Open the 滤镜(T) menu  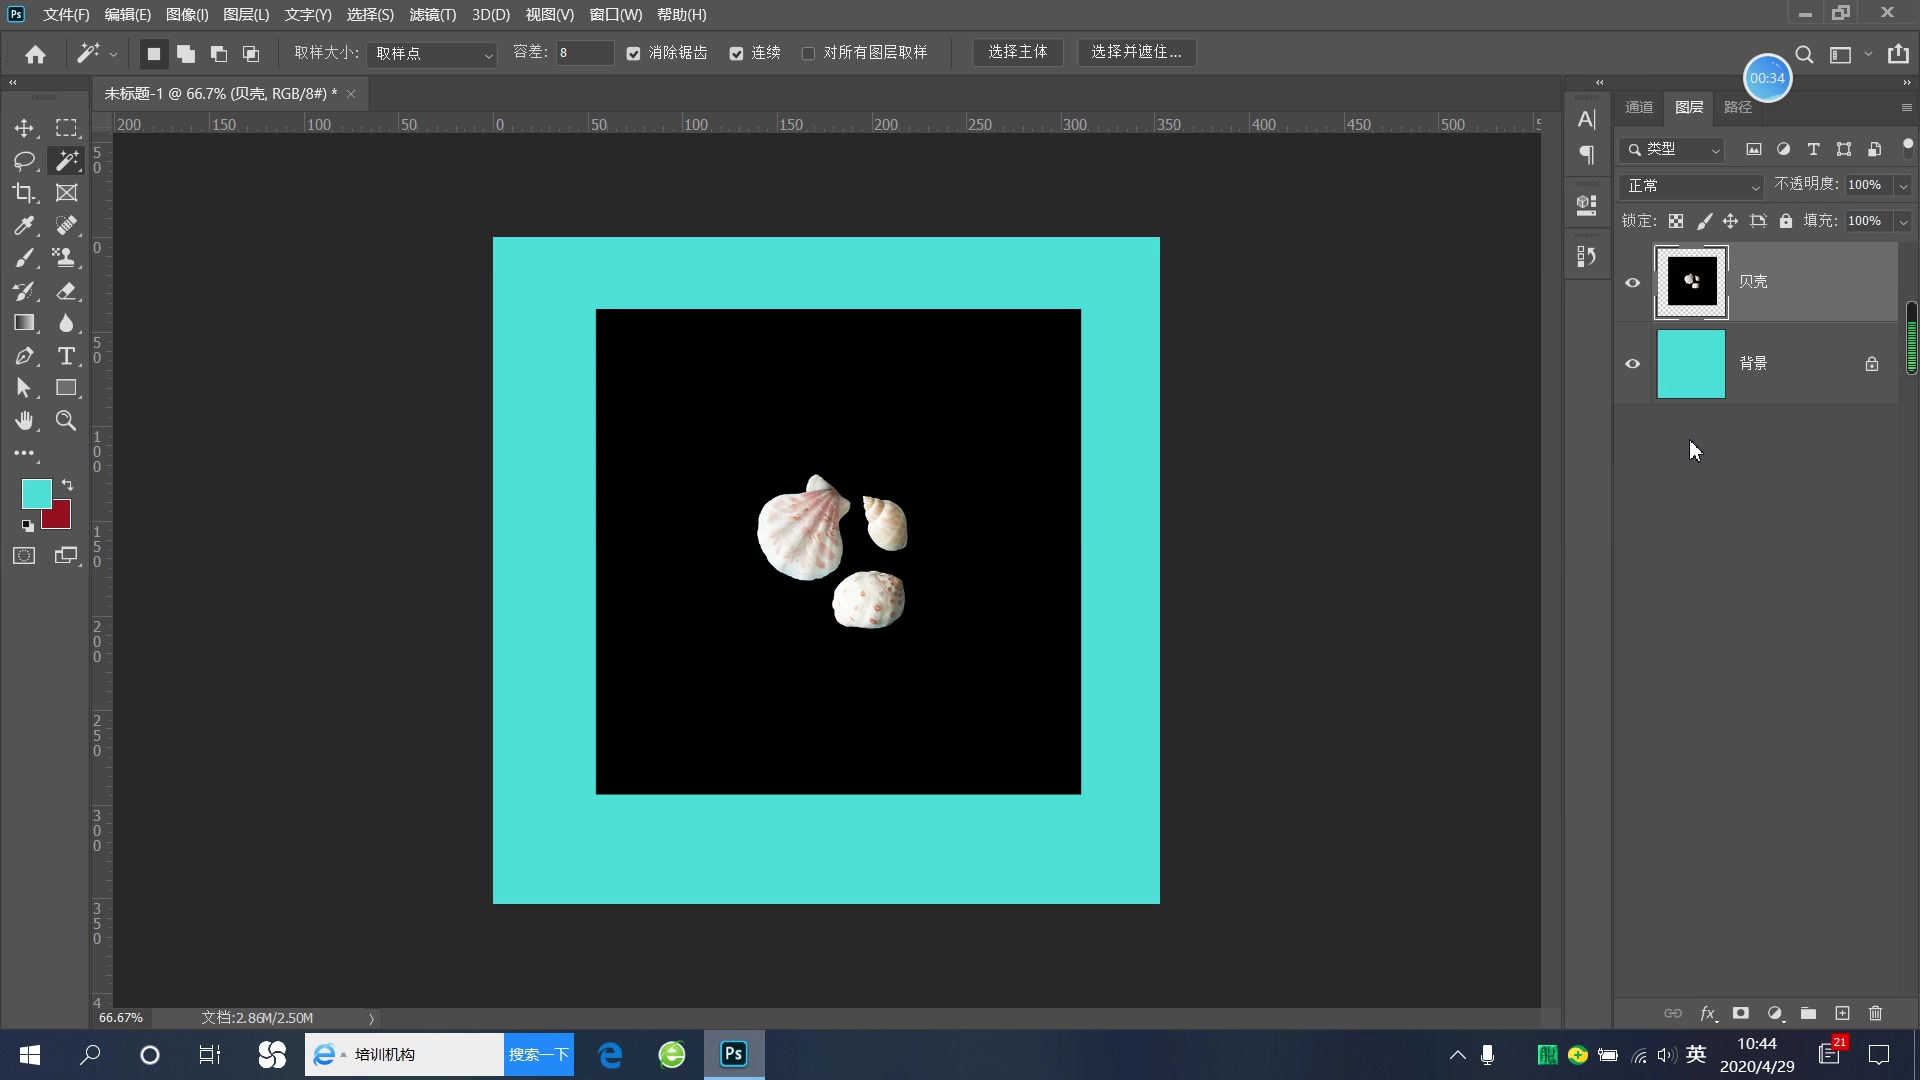tap(432, 15)
